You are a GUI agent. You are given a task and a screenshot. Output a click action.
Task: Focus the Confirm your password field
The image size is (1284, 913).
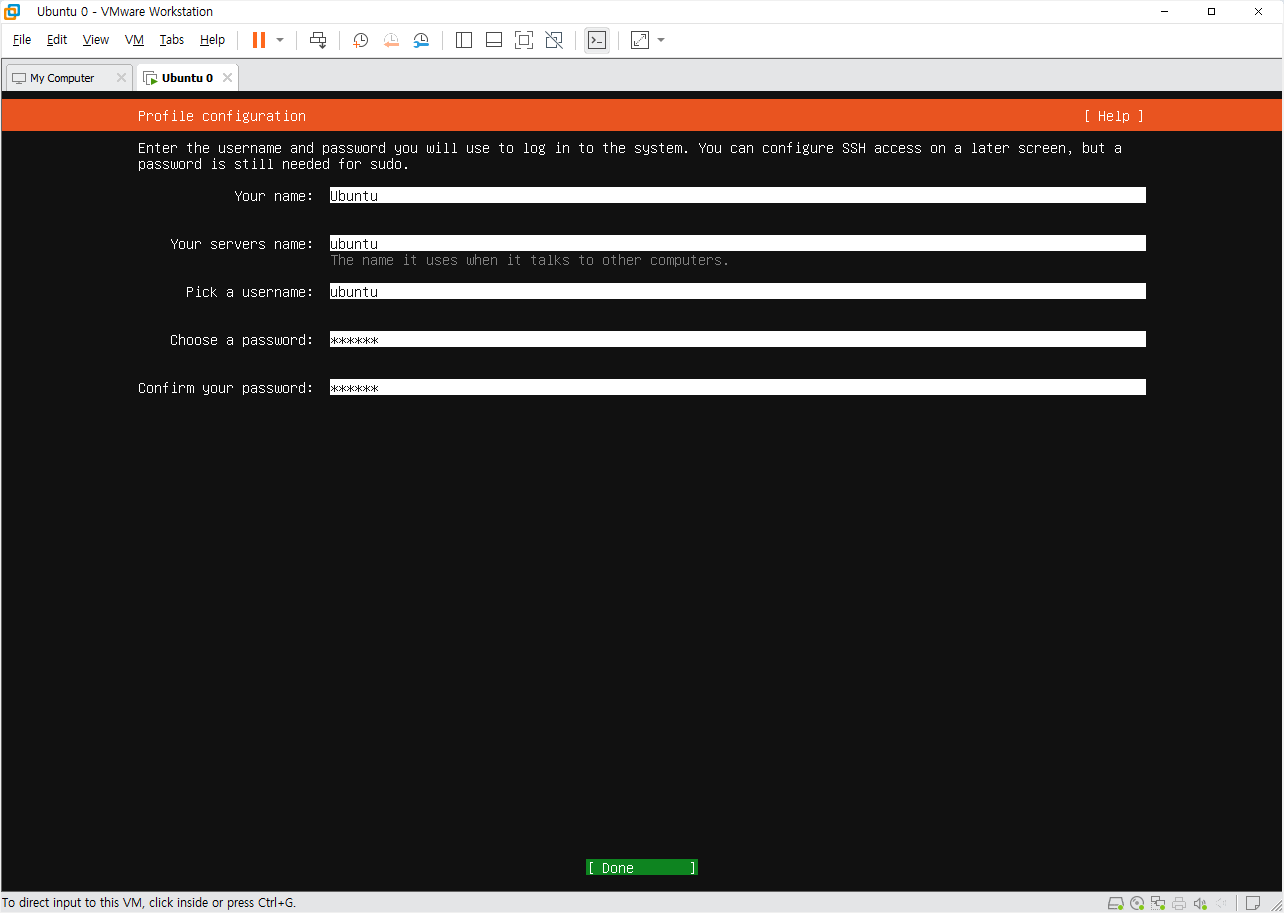[738, 388]
